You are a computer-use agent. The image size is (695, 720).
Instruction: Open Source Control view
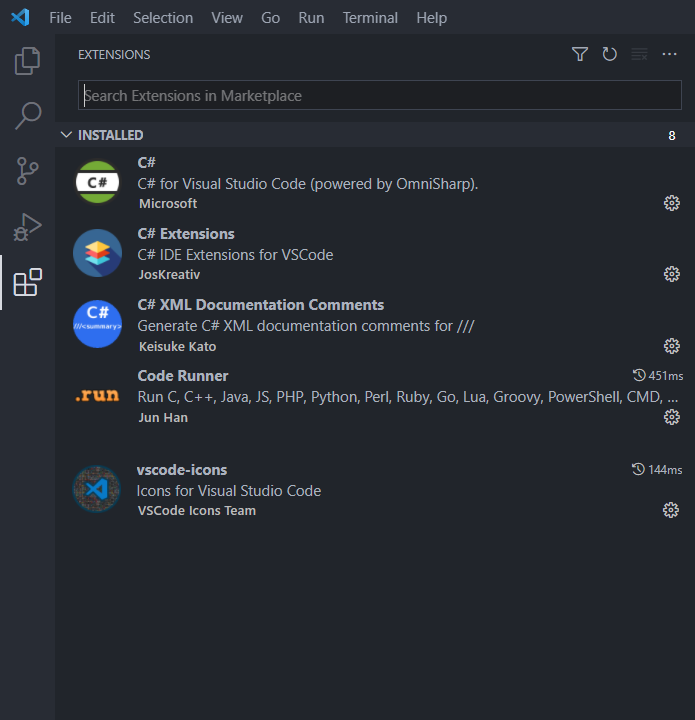tap(28, 171)
